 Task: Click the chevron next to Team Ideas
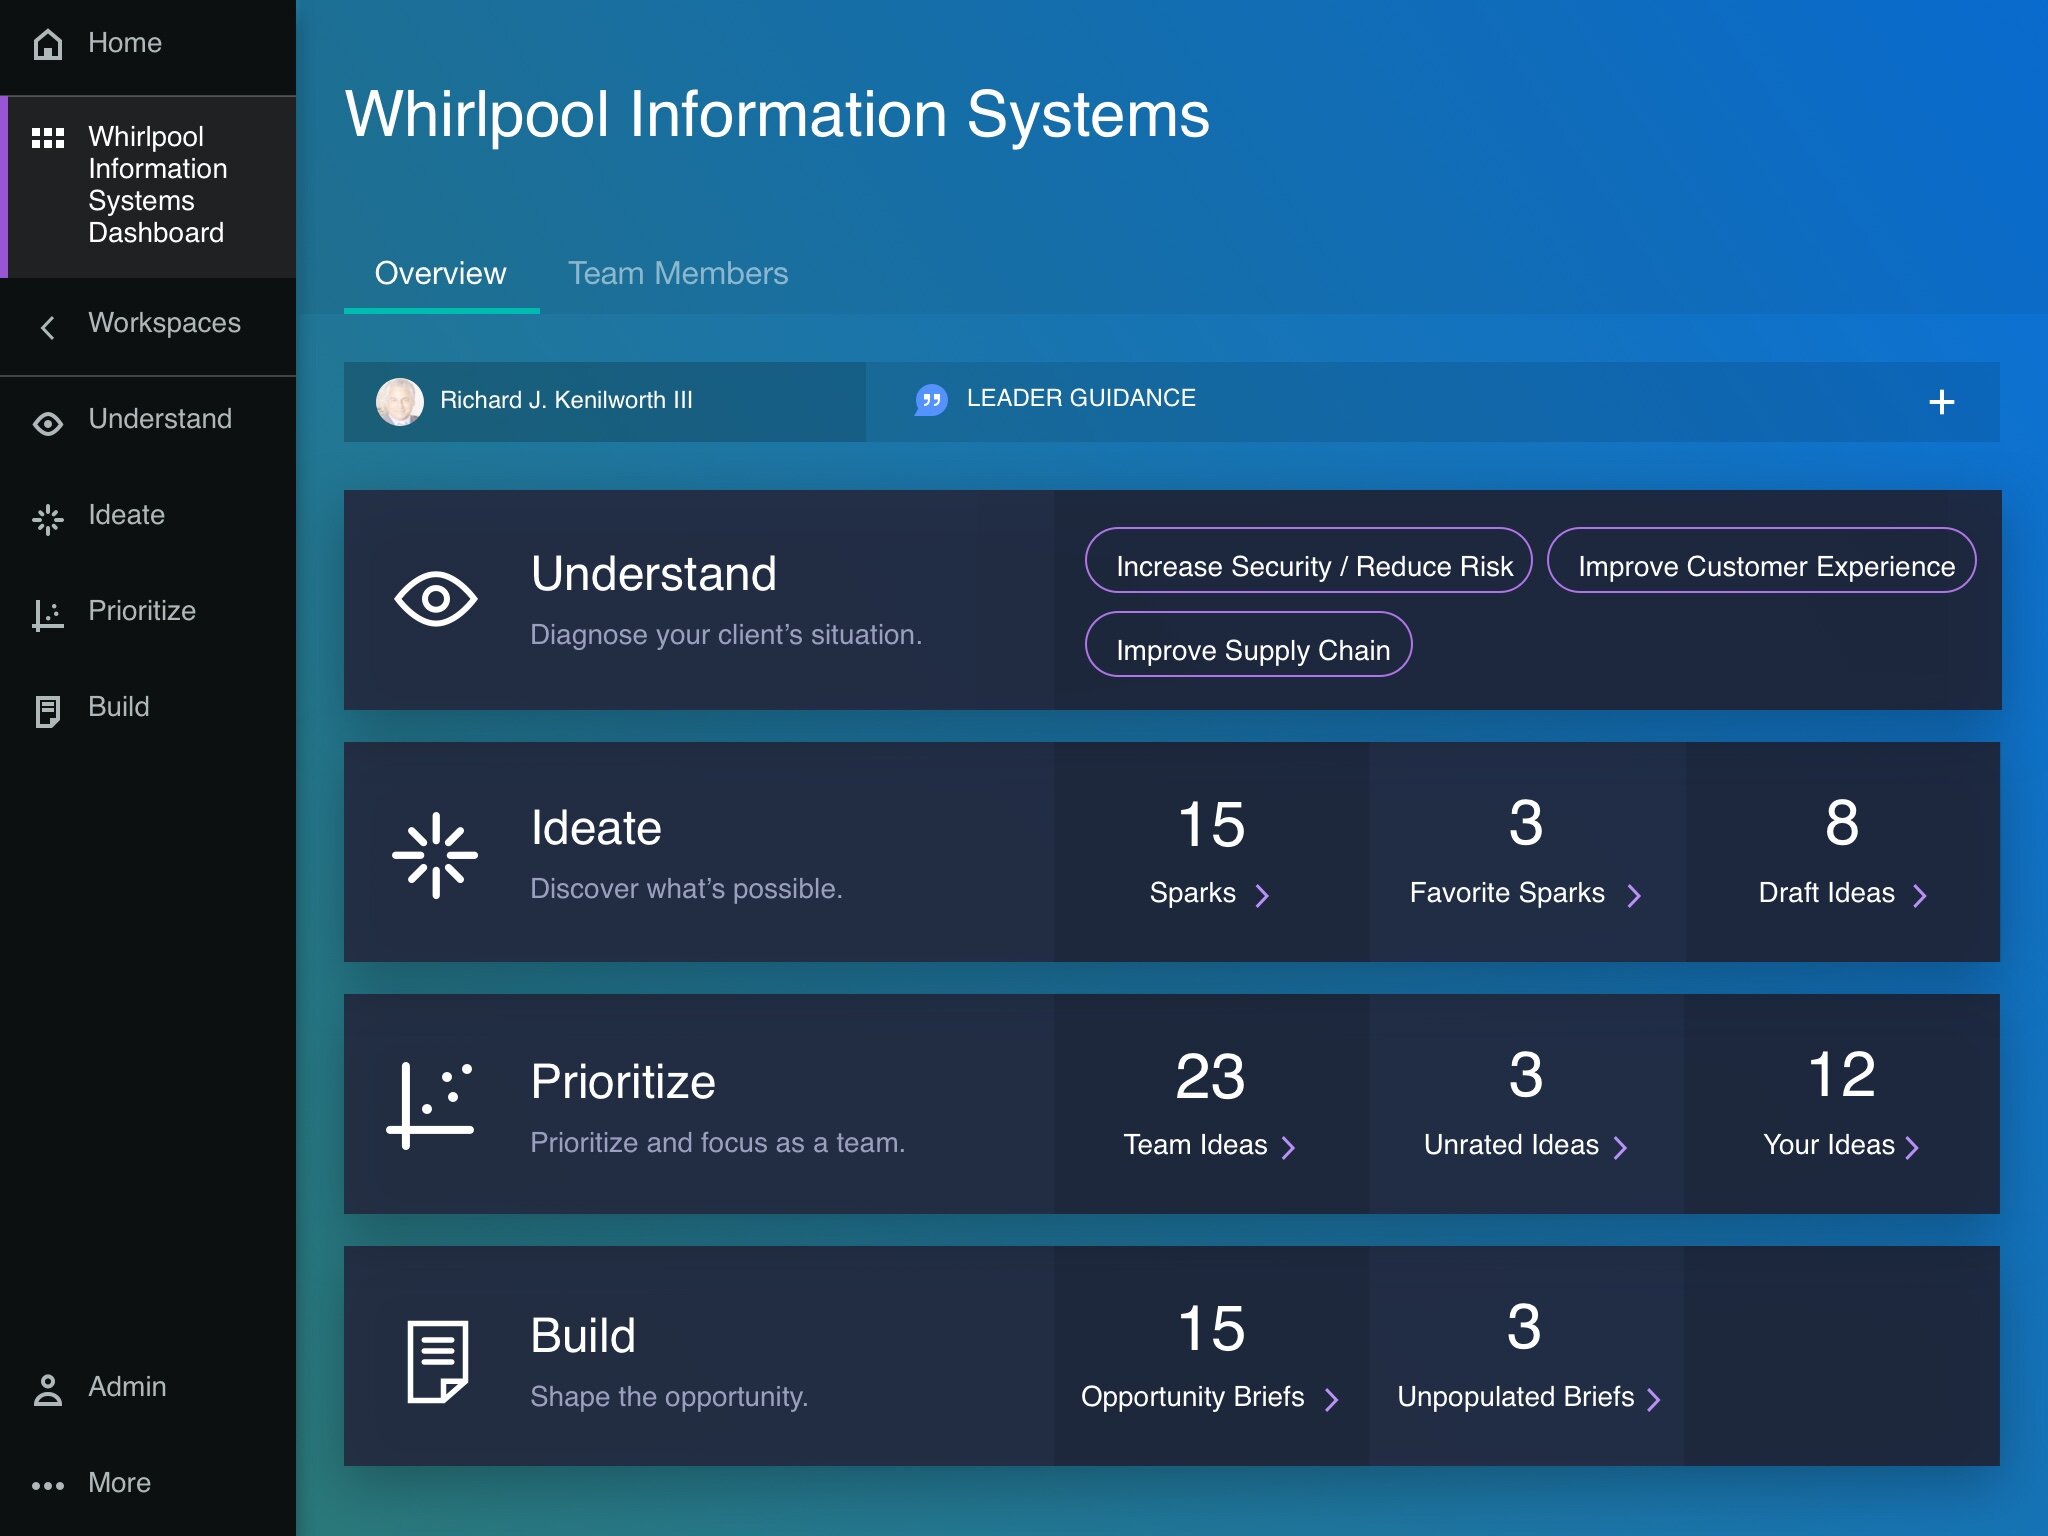(x=1288, y=1147)
